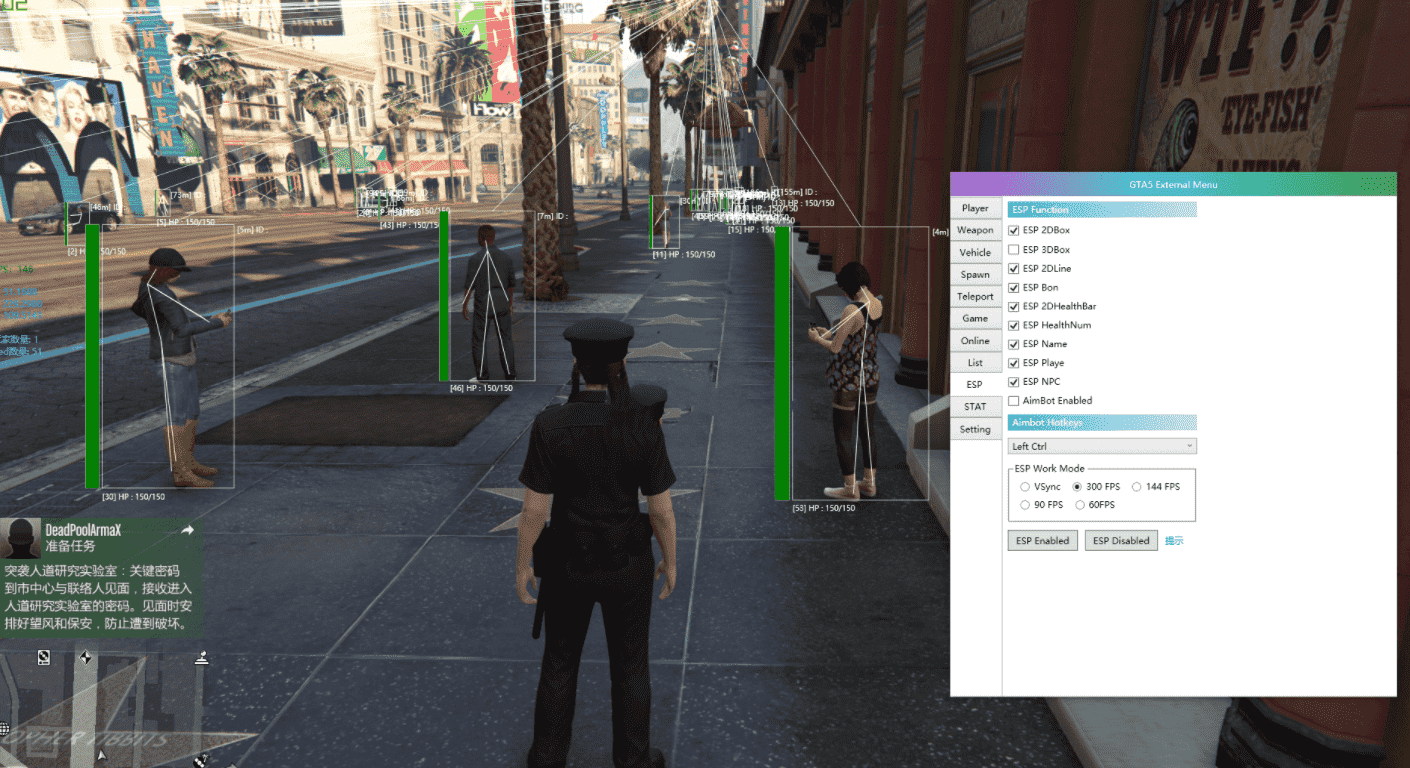
Task: Select the Online tab
Action: (975, 340)
